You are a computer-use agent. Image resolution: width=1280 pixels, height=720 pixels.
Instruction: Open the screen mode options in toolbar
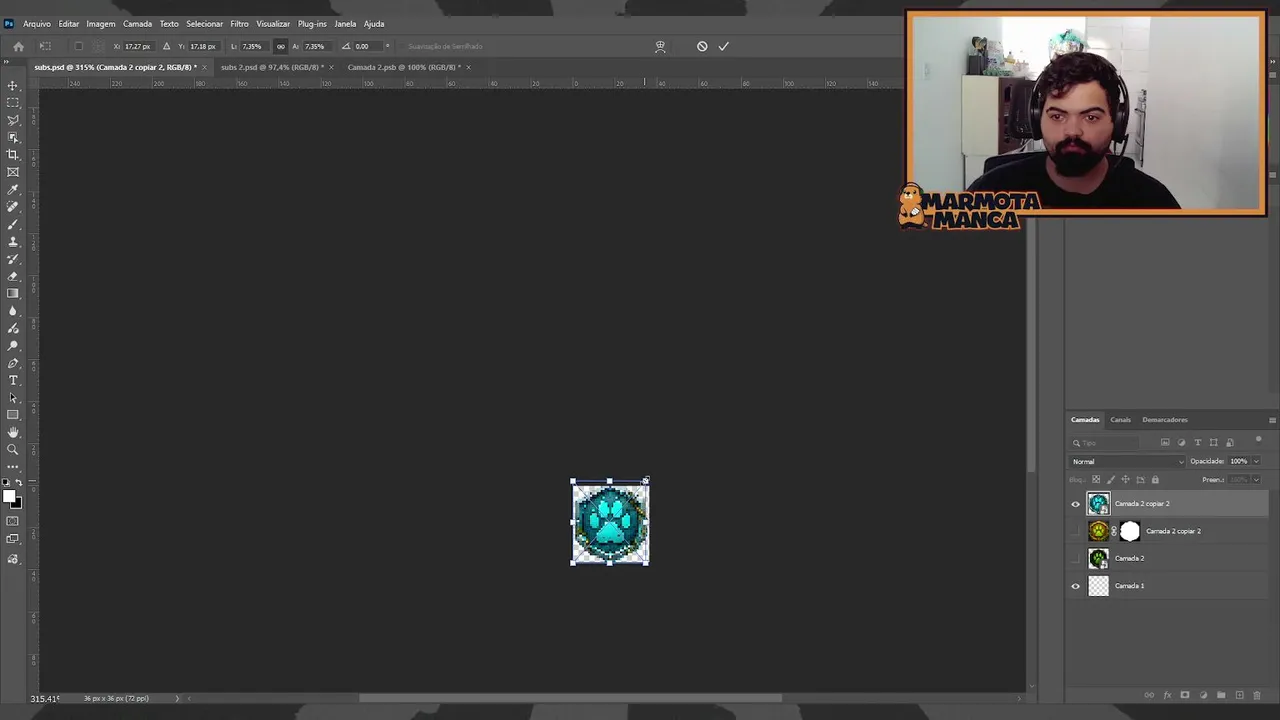click(13, 539)
